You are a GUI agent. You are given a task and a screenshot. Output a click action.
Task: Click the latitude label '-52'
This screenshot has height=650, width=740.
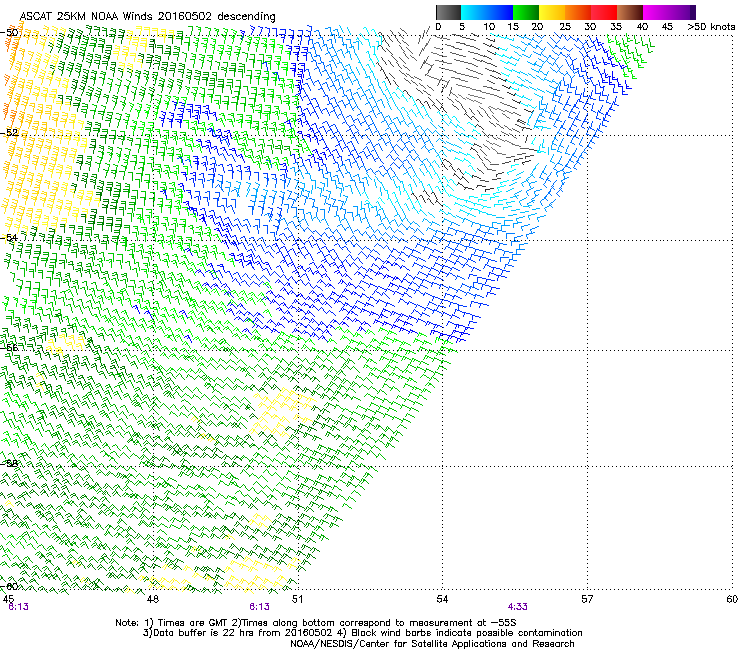(9, 133)
